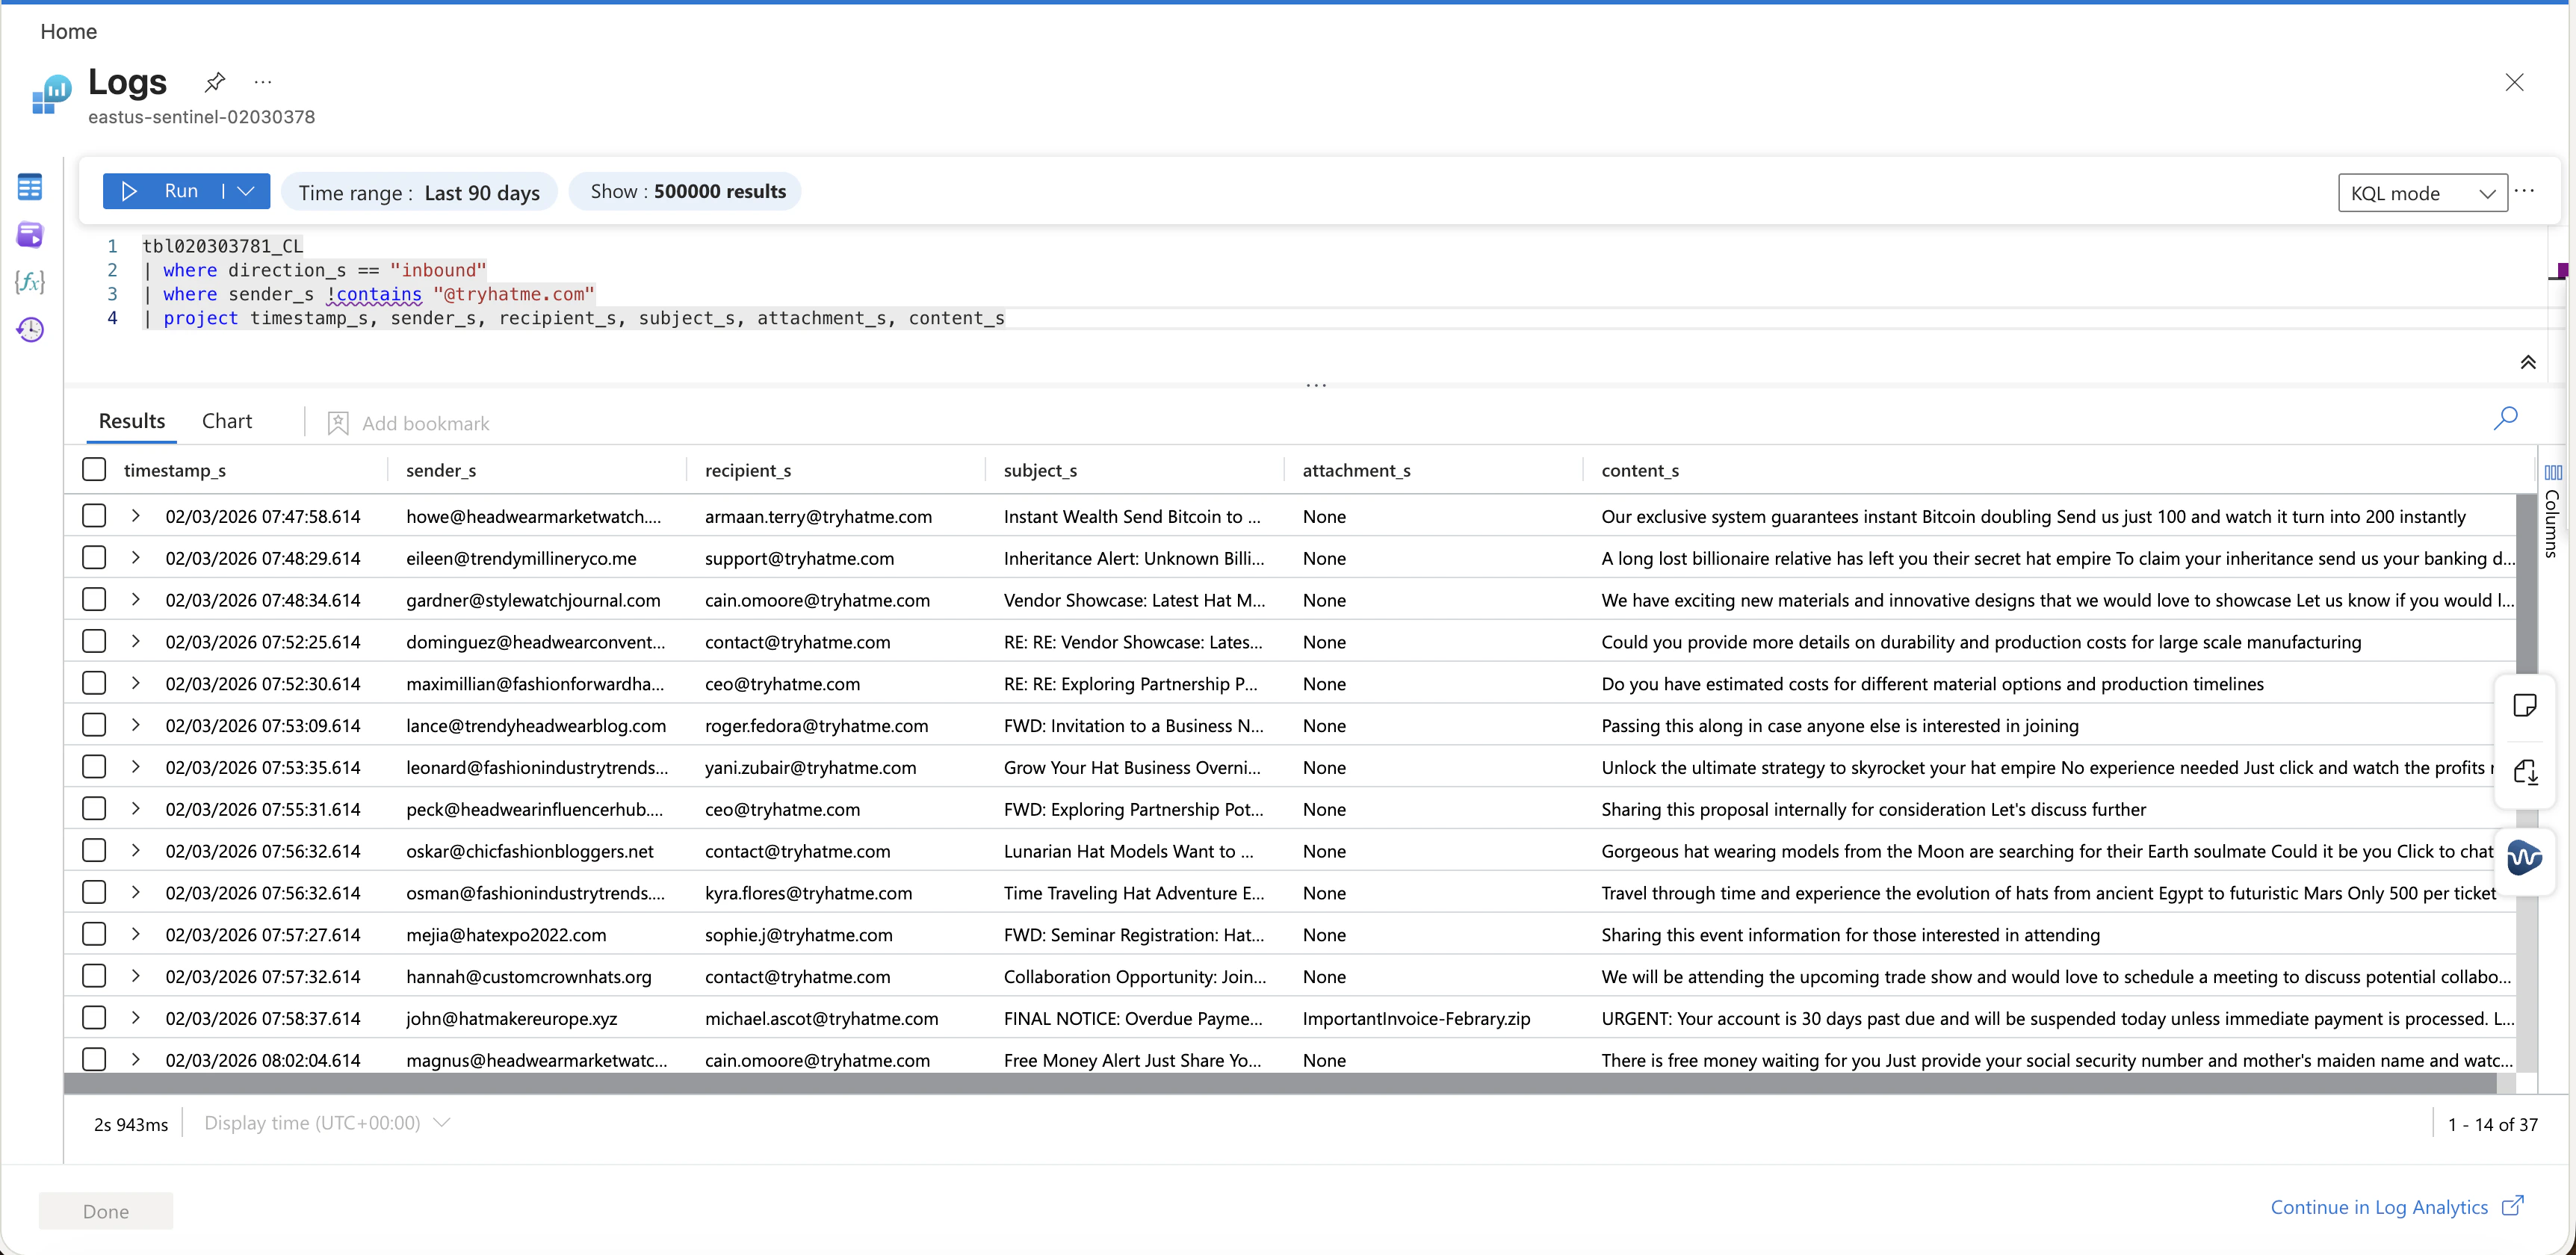2576x1255 pixels.
Task: Expand the row timestamped 07:58:37.614
Action: click(x=136, y=1017)
